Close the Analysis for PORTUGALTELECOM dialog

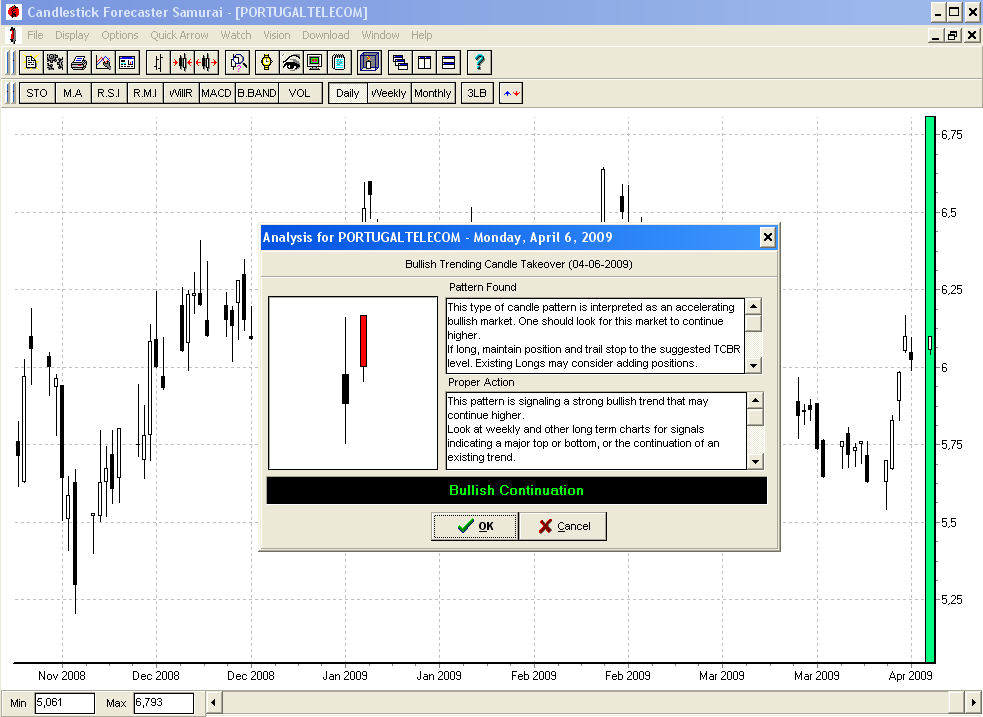point(767,238)
